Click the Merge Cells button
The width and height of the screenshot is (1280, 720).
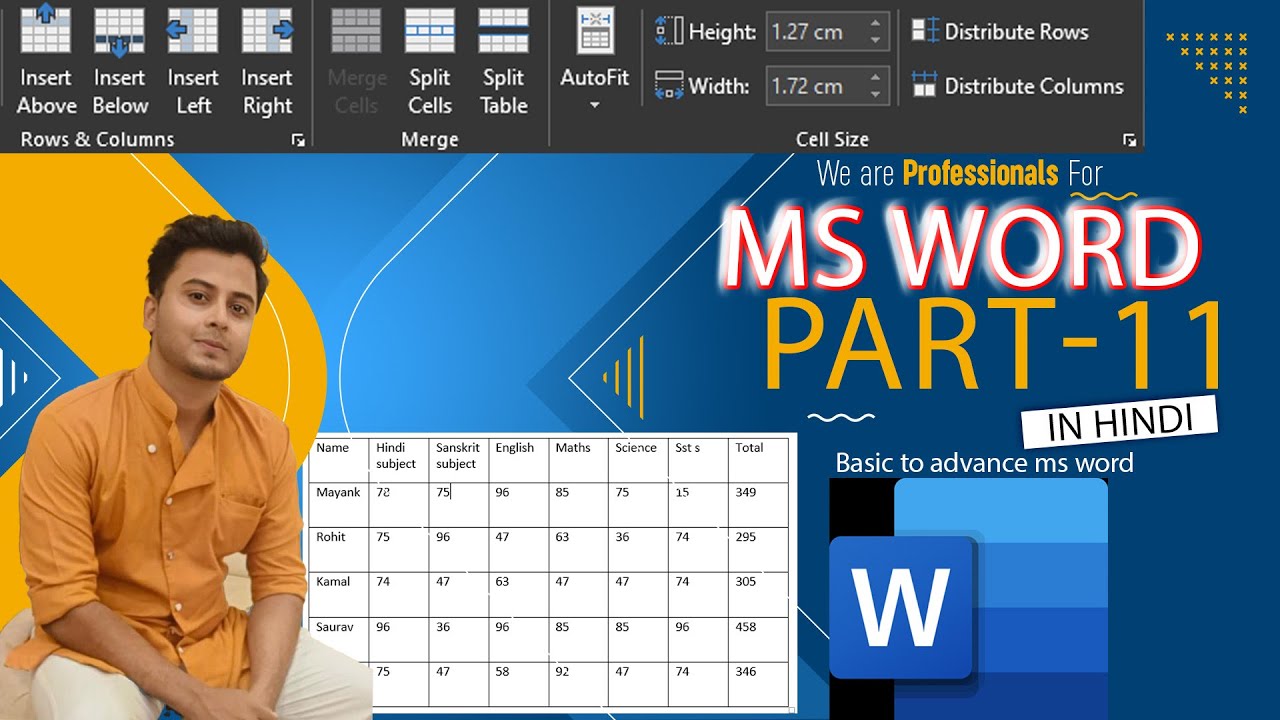pyautogui.click(x=356, y=60)
